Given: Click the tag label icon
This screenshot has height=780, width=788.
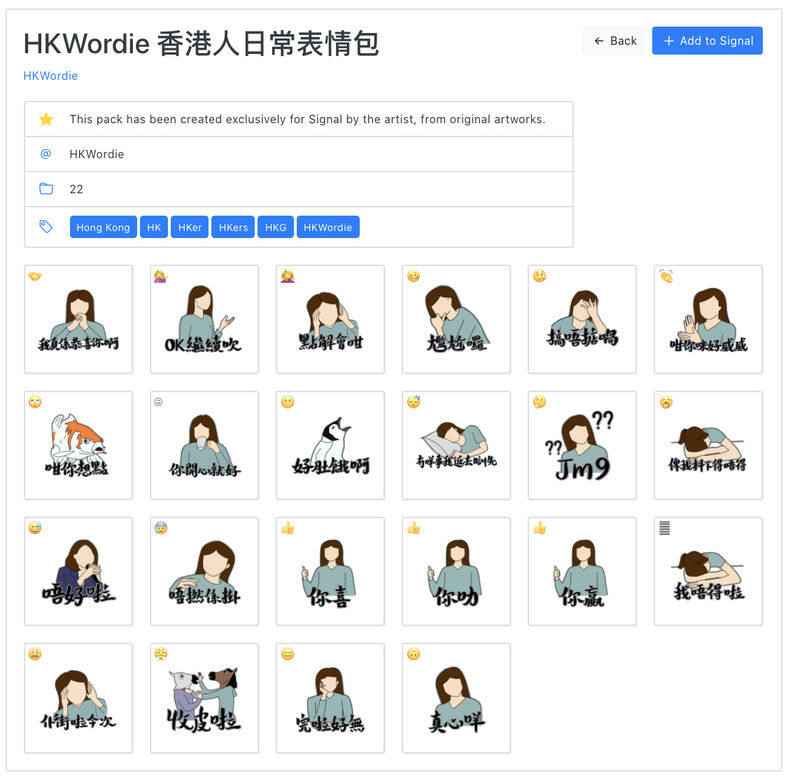Looking at the screenshot, I should [x=46, y=227].
